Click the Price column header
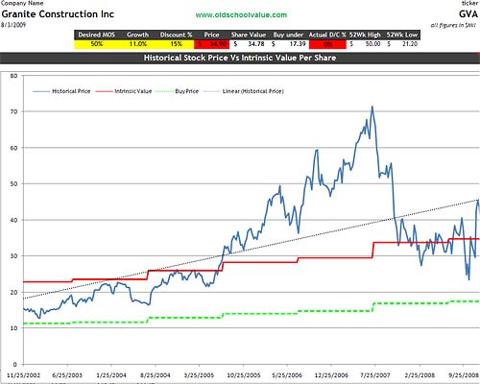Image resolution: width=480 pixels, height=384 pixels. [212, 35]
